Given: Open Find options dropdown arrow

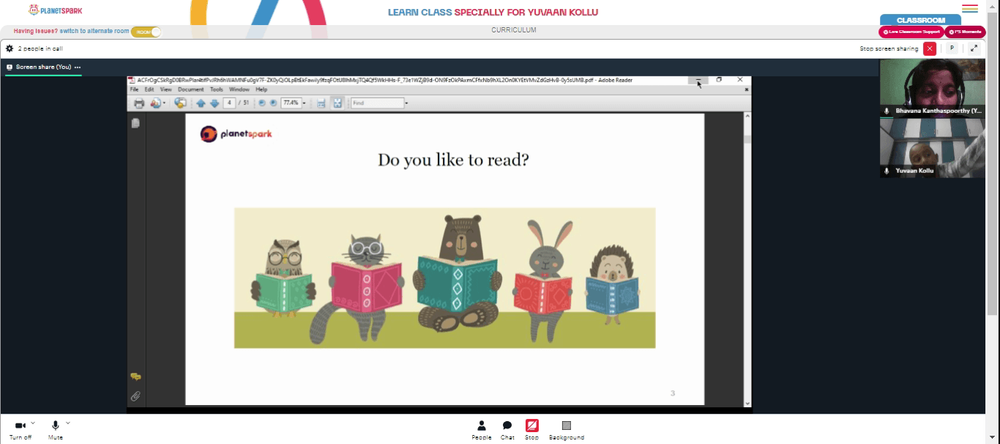Looking at the screenshot, I should (x=407, y=103).
